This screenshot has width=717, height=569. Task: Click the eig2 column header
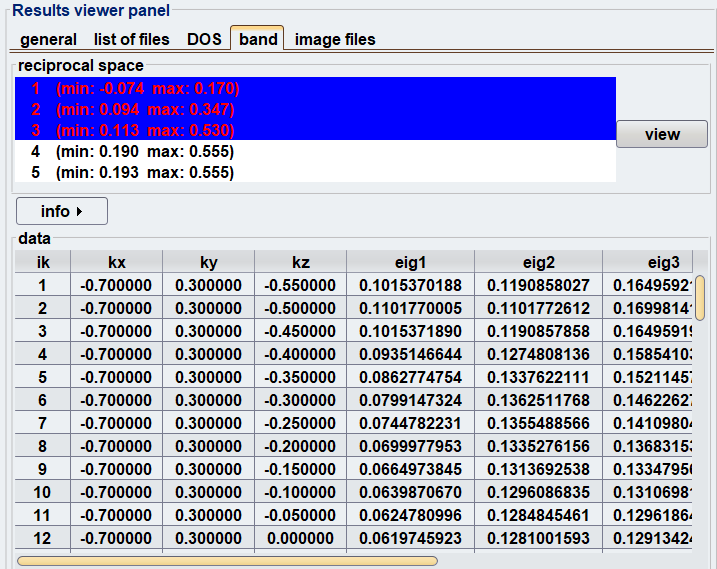click(x=538, y=262)
